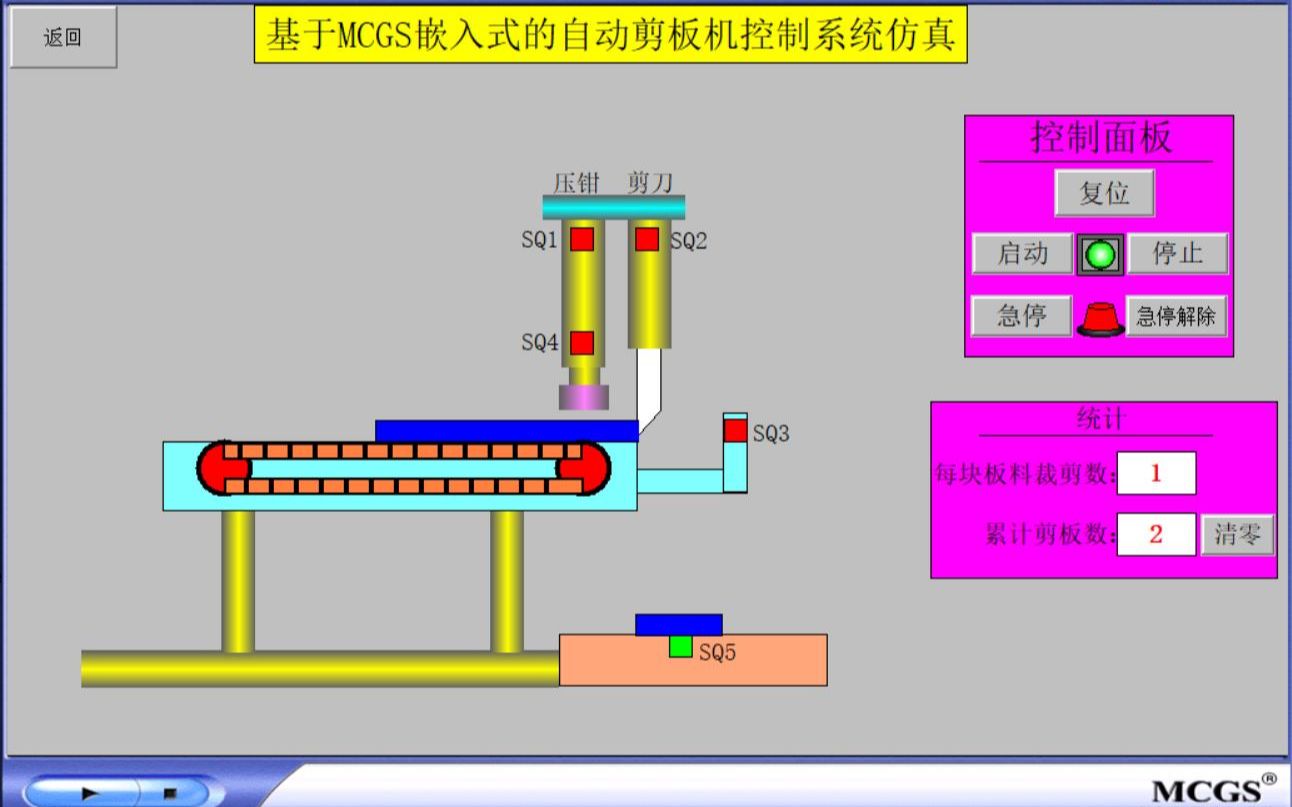The width and height of the screenshot is (1292, 807).
Task: Click the green SQ5 sensor indicator
Action: tap(679, 649)
